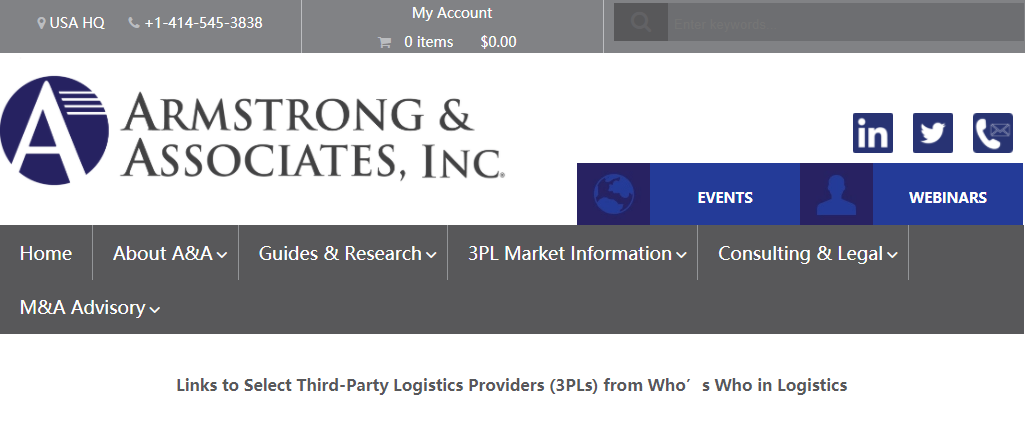Open the M&A Advisory dropdown
The height and width of the screenshot is (429, 1025).
(x=90, y=308)
